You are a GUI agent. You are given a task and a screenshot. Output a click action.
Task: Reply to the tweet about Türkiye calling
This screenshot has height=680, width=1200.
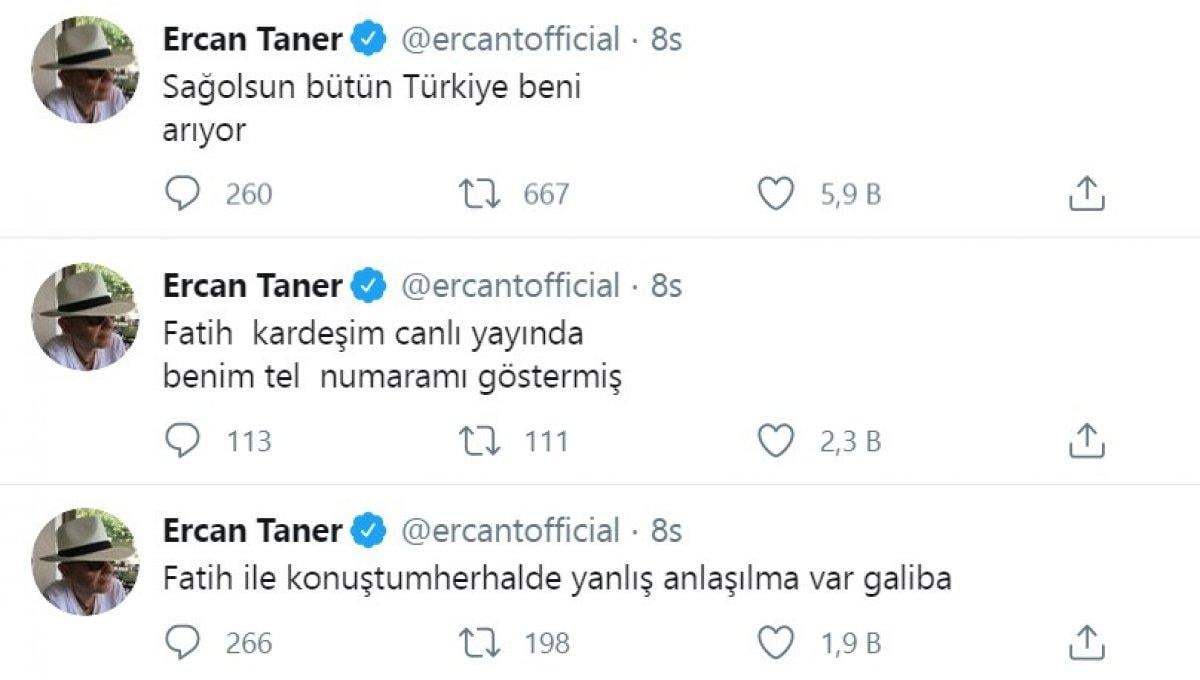tap(183, 194)
